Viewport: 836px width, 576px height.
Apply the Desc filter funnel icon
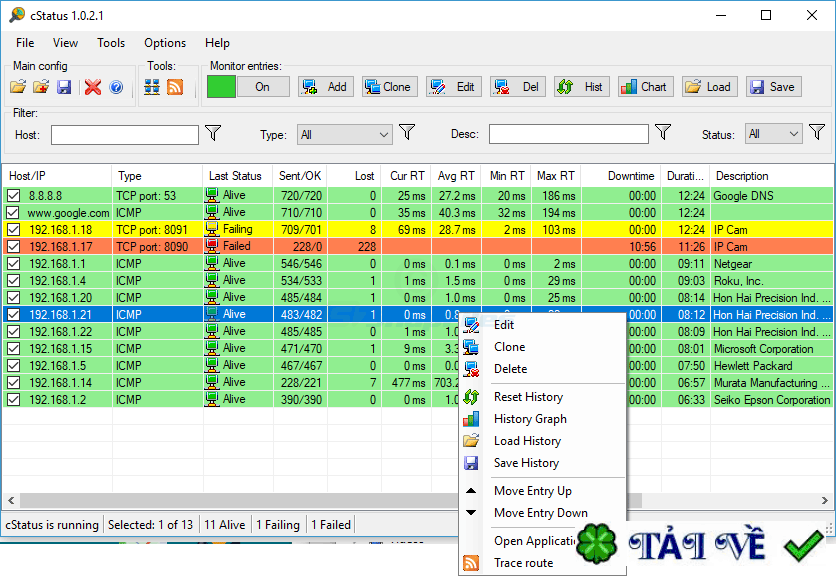tap(662, 133)
